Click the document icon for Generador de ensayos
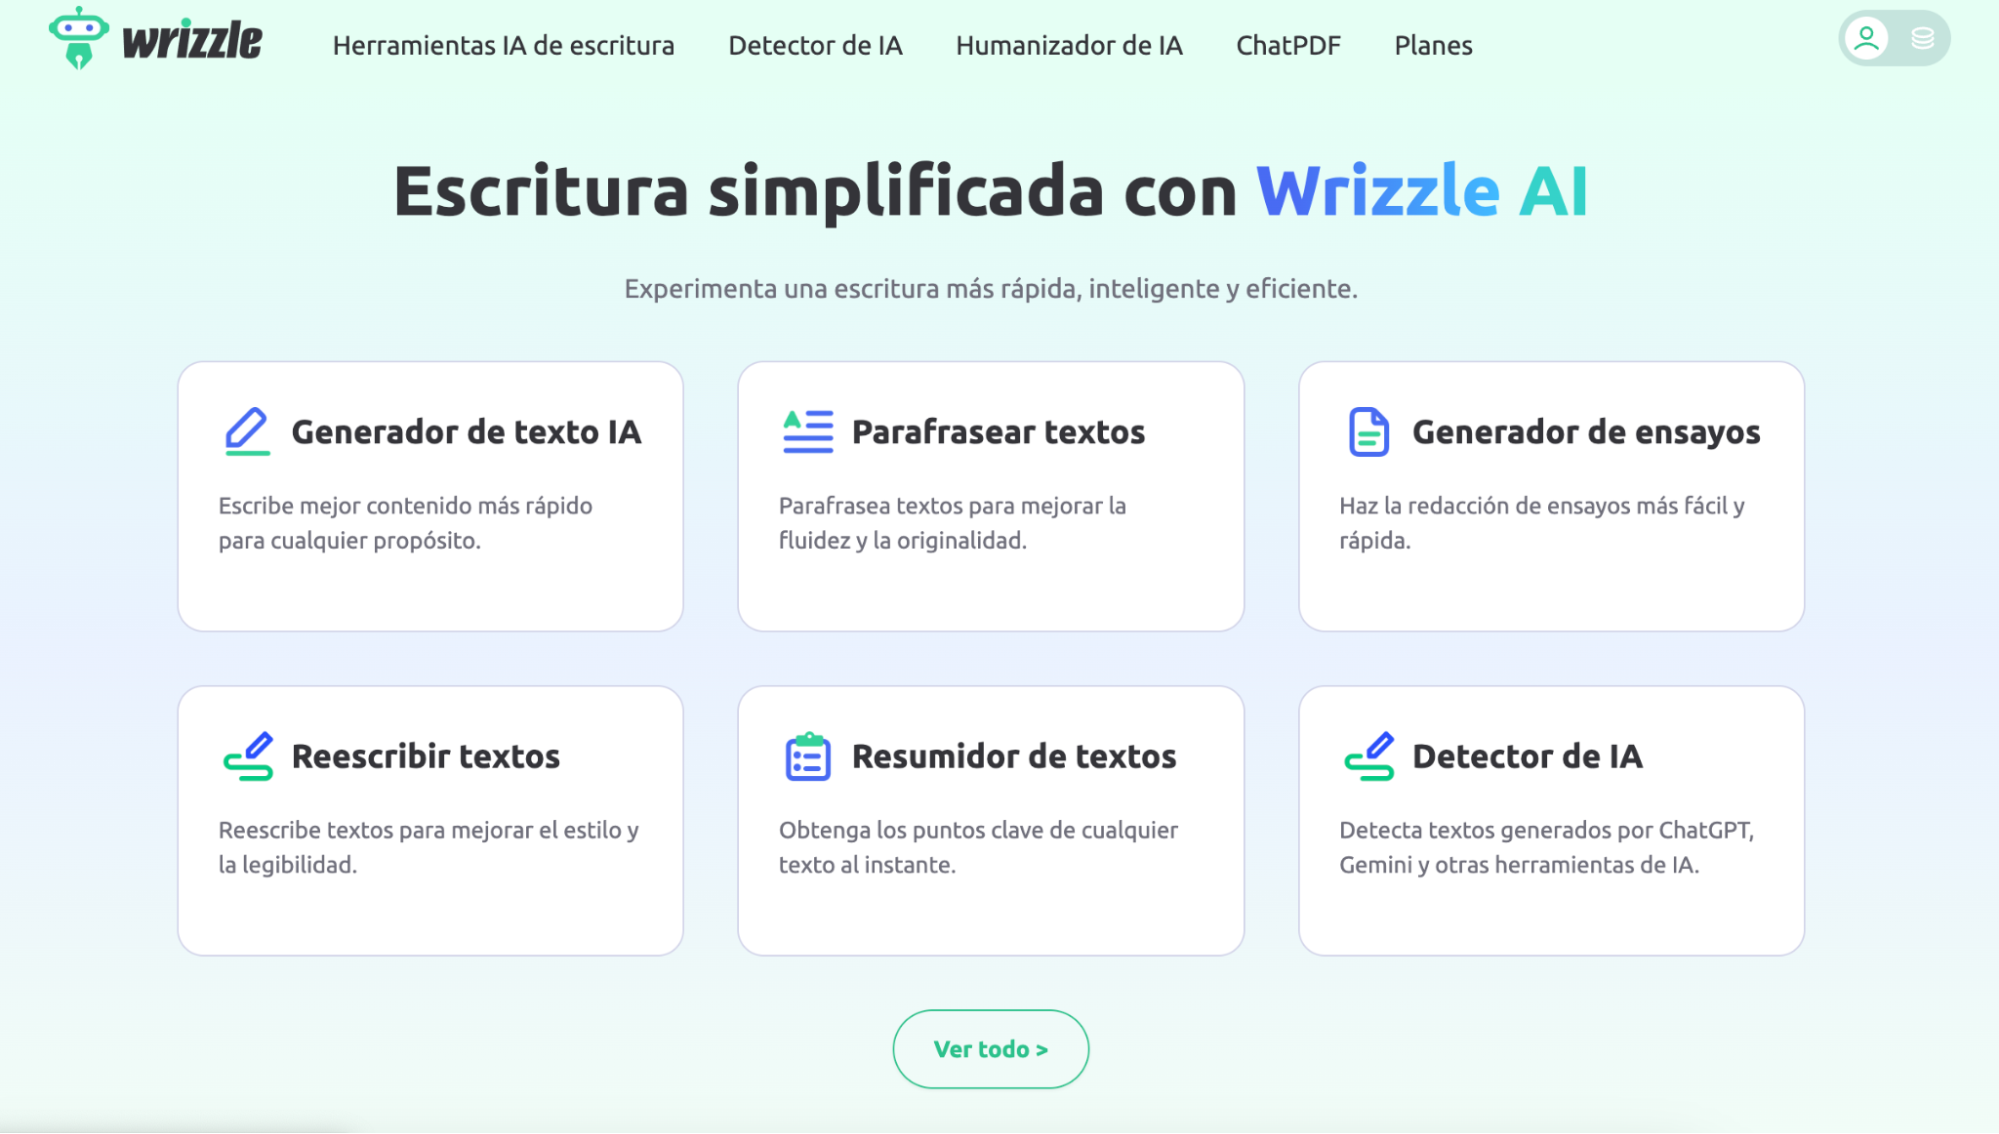The image size is (1999, 1134). [x=1368, y=432]
